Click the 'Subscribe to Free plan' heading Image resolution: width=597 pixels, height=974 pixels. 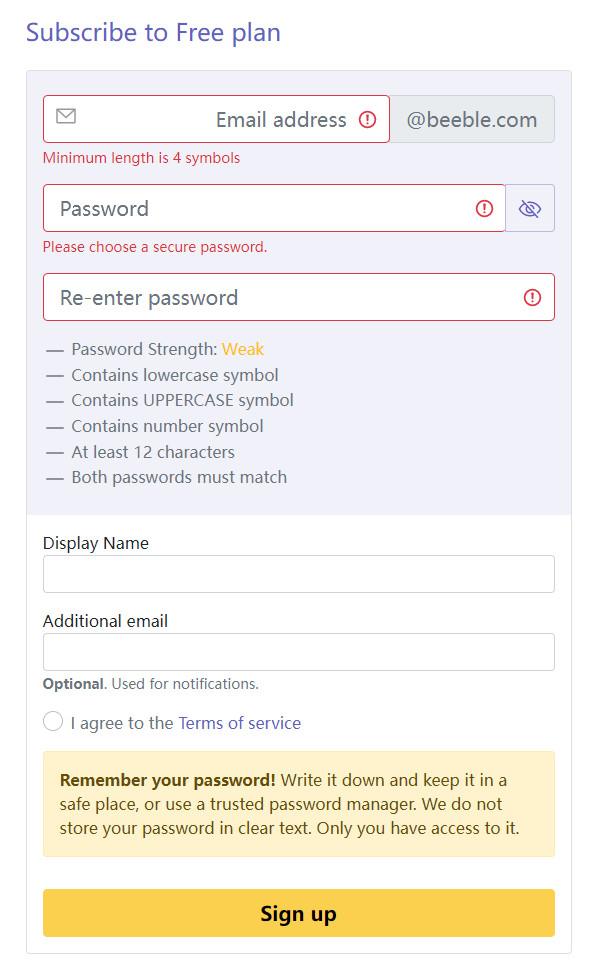[153, 32]
